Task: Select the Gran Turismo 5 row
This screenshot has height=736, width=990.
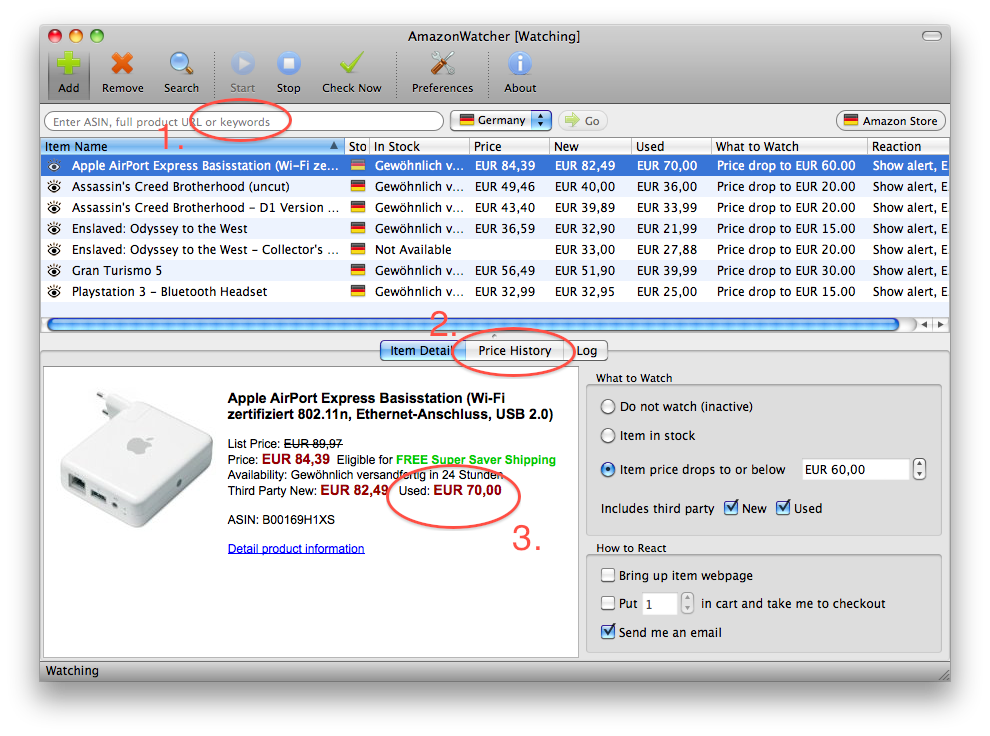Action: pyautogui.click(x=494, y=270)
